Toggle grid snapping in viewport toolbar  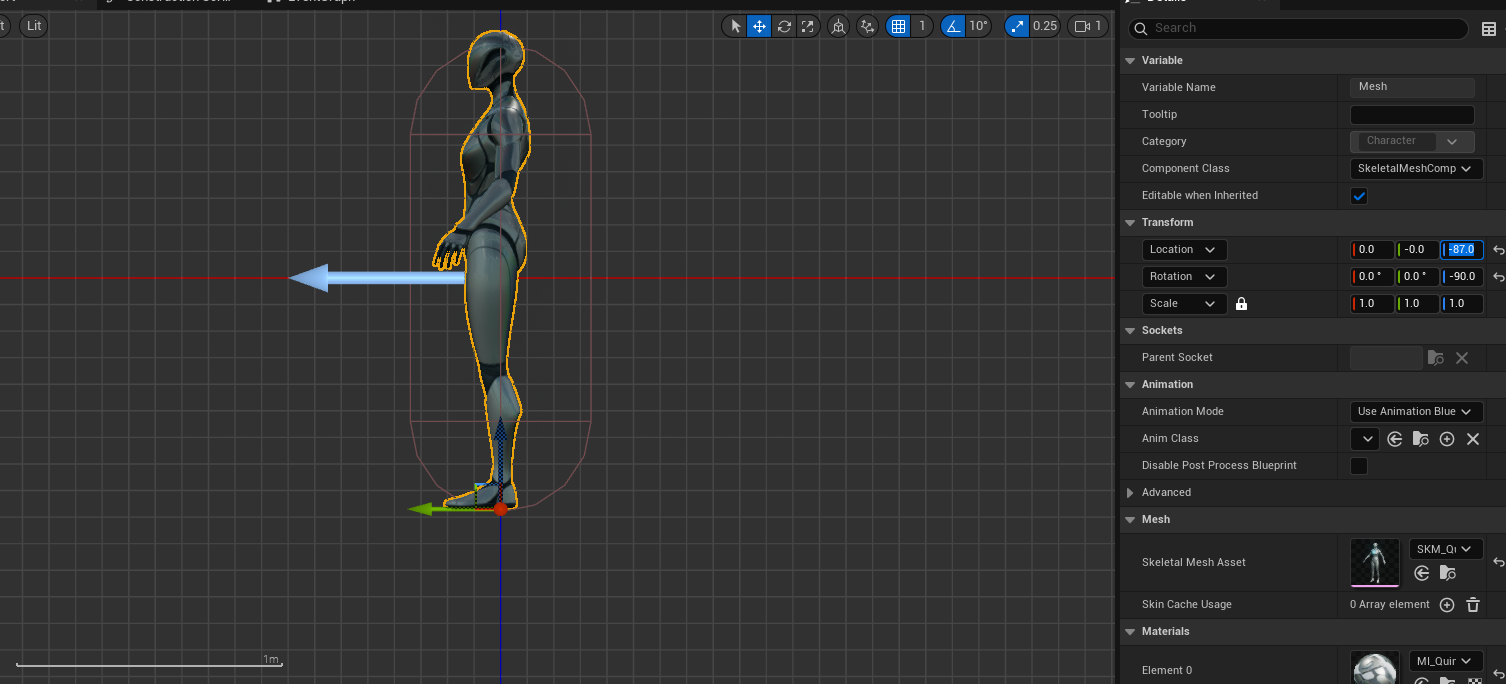coord(899,26)
